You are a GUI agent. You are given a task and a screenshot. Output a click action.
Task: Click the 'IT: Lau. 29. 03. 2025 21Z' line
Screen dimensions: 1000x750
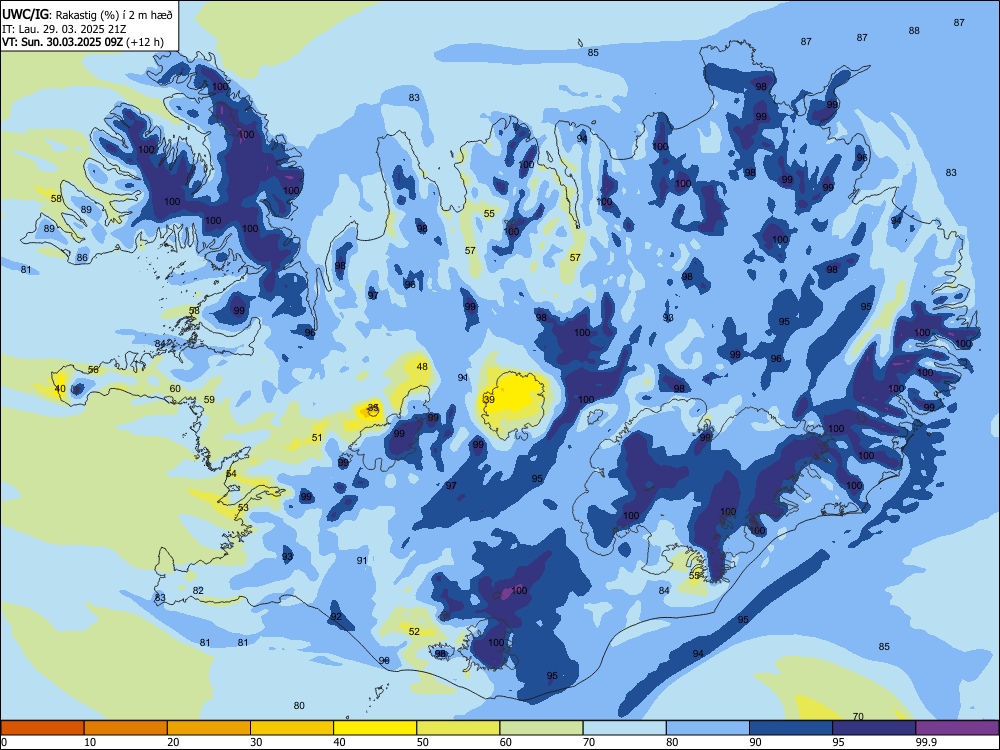65,29
